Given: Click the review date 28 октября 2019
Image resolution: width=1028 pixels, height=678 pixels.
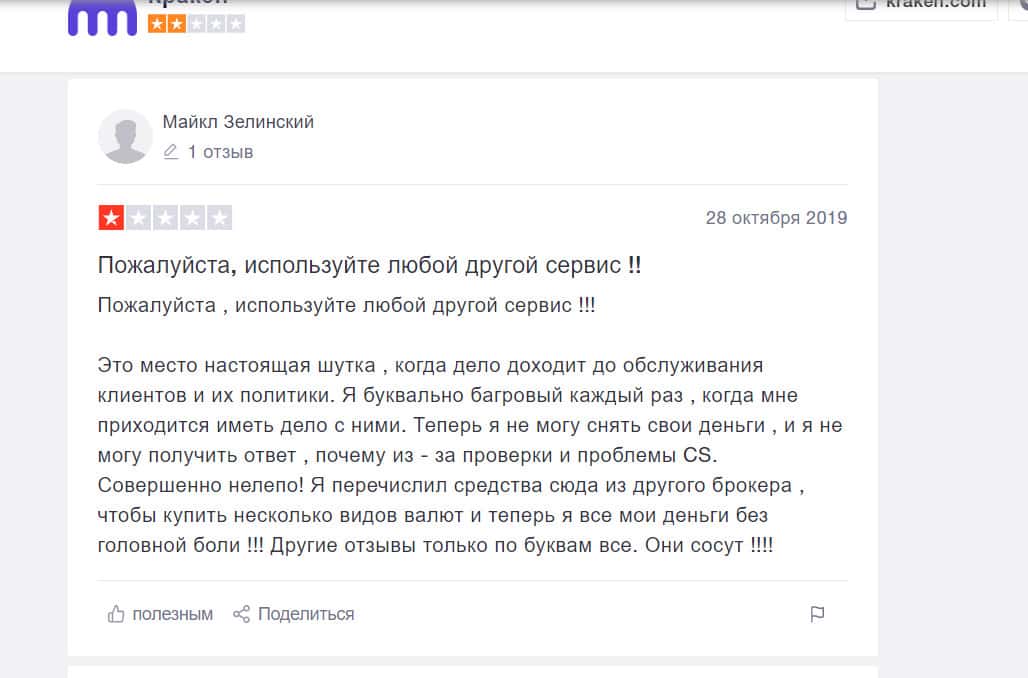Looking at the screenshot, I should 776,218.
